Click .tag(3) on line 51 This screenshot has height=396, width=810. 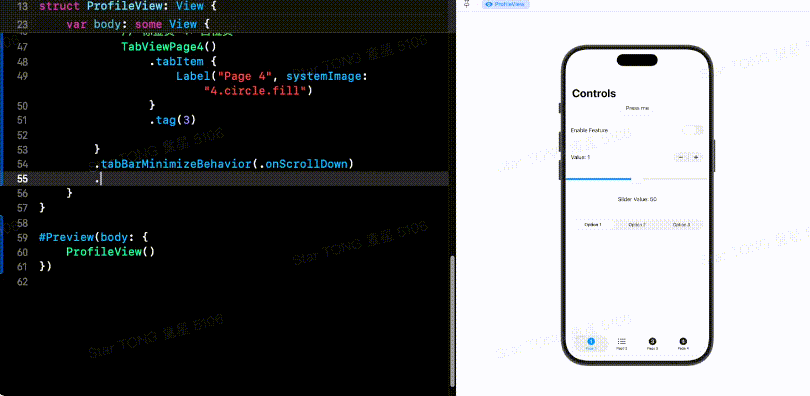[173, 120]
